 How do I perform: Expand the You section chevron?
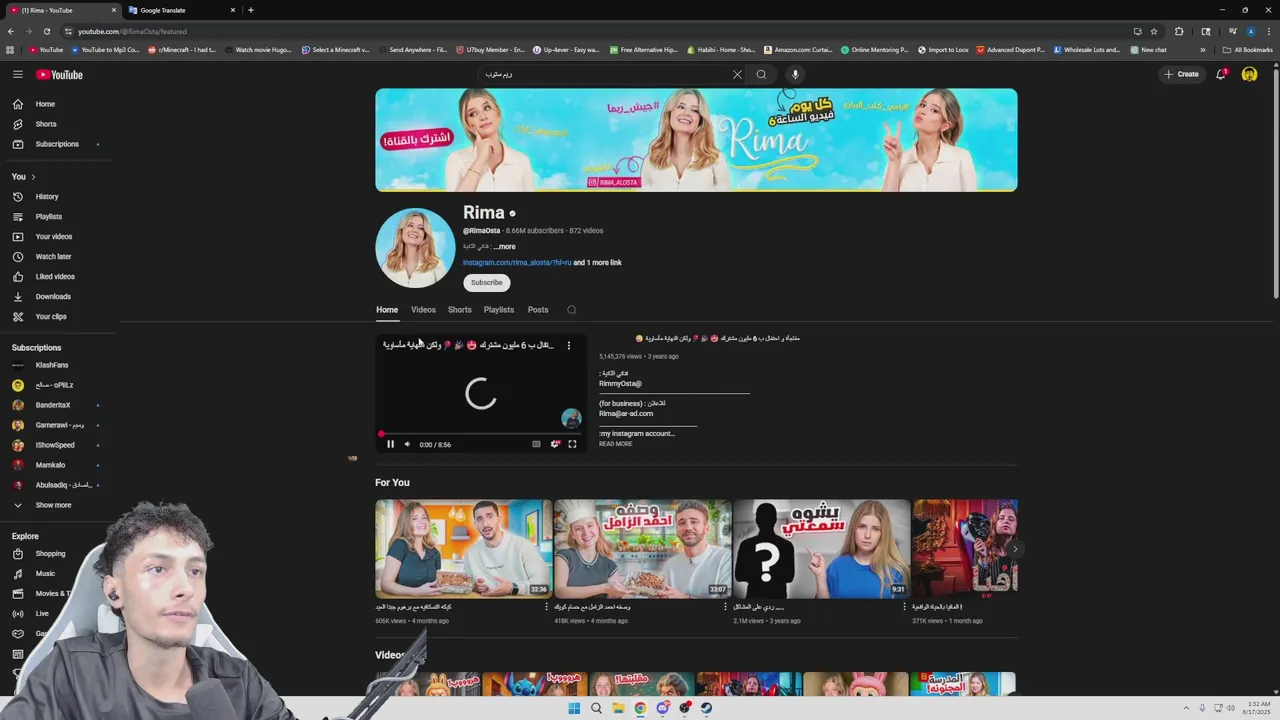(33, 177)
